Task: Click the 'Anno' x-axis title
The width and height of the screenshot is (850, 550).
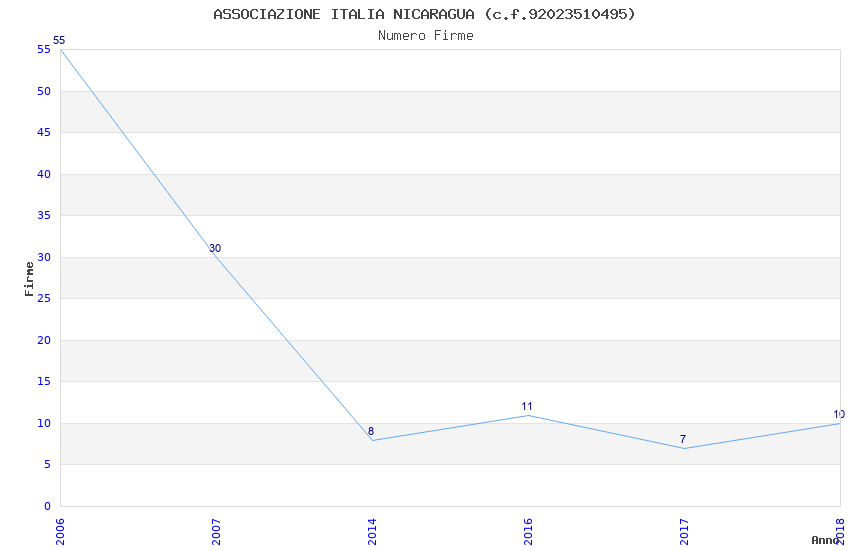Action: 824,540
